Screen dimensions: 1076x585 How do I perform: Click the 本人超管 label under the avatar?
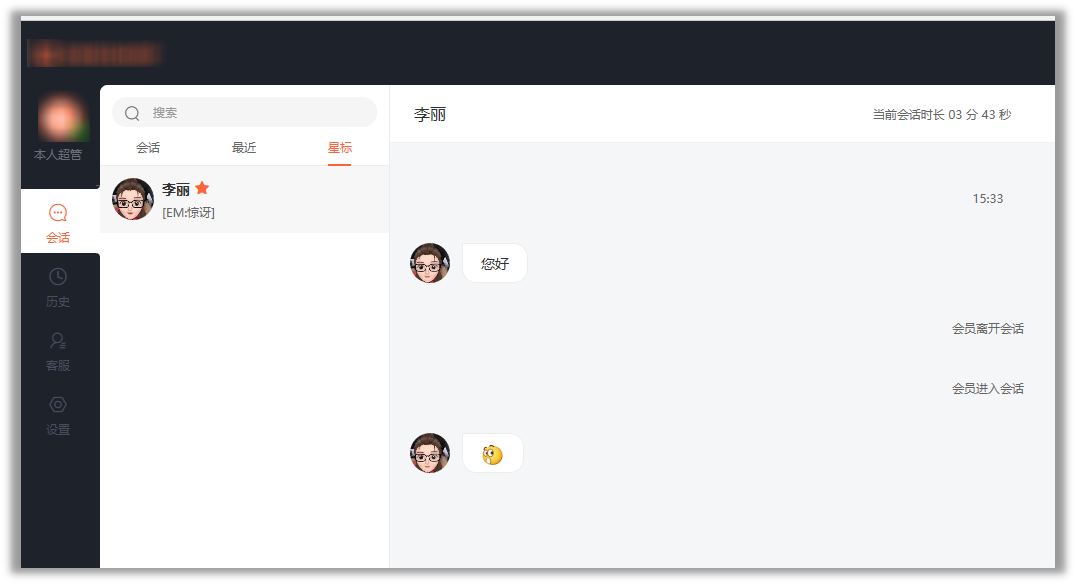click(58, 154)
